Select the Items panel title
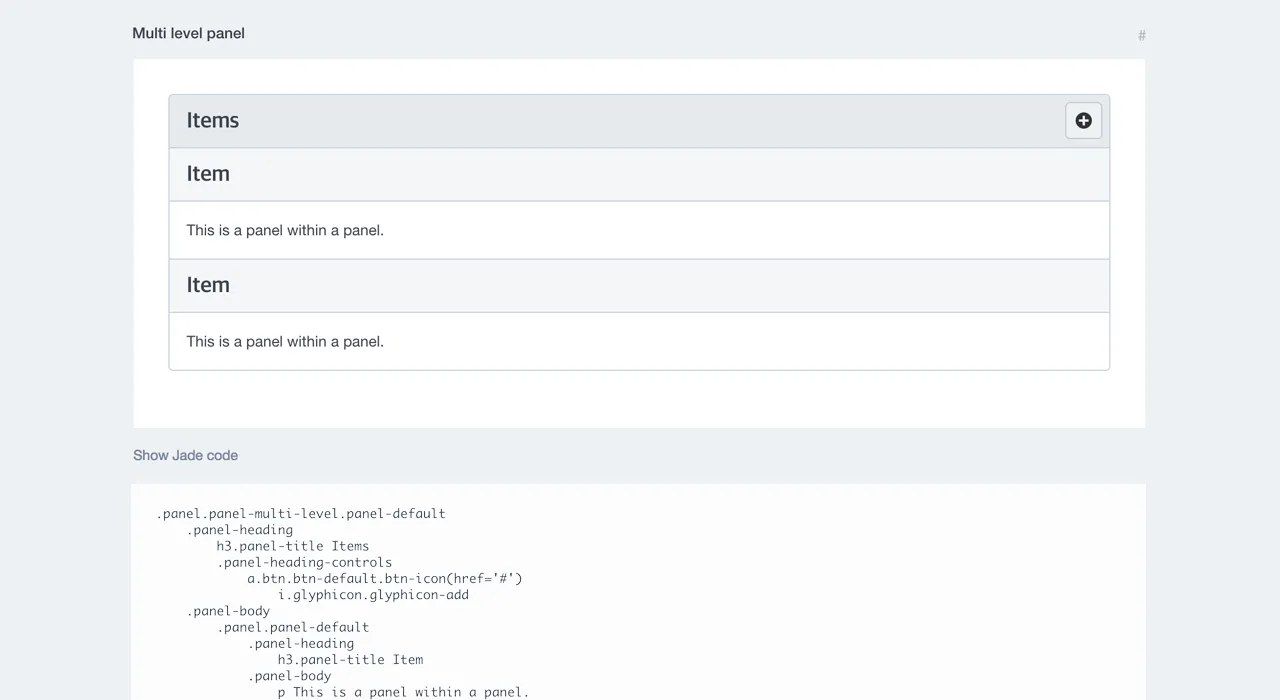The height and width of the screenshot is (700, 1280). (213, 120)
